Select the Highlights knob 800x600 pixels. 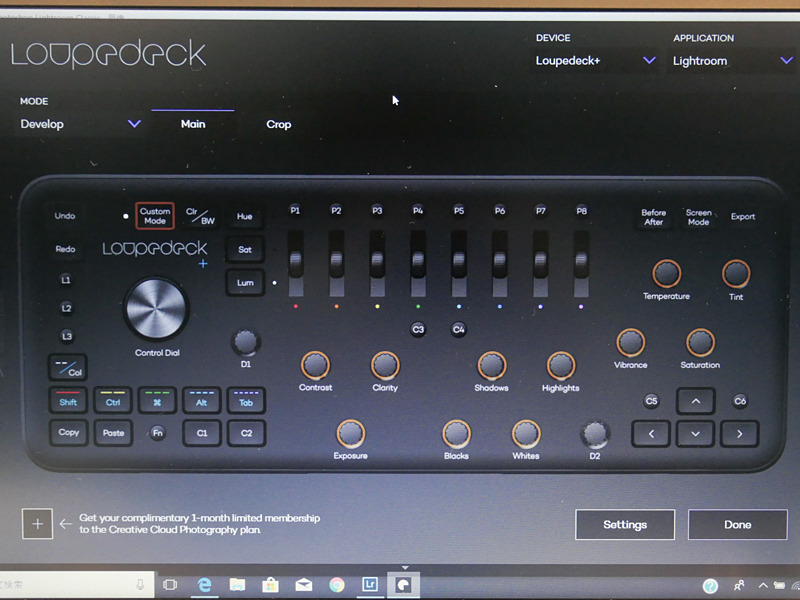click(561, 366)
